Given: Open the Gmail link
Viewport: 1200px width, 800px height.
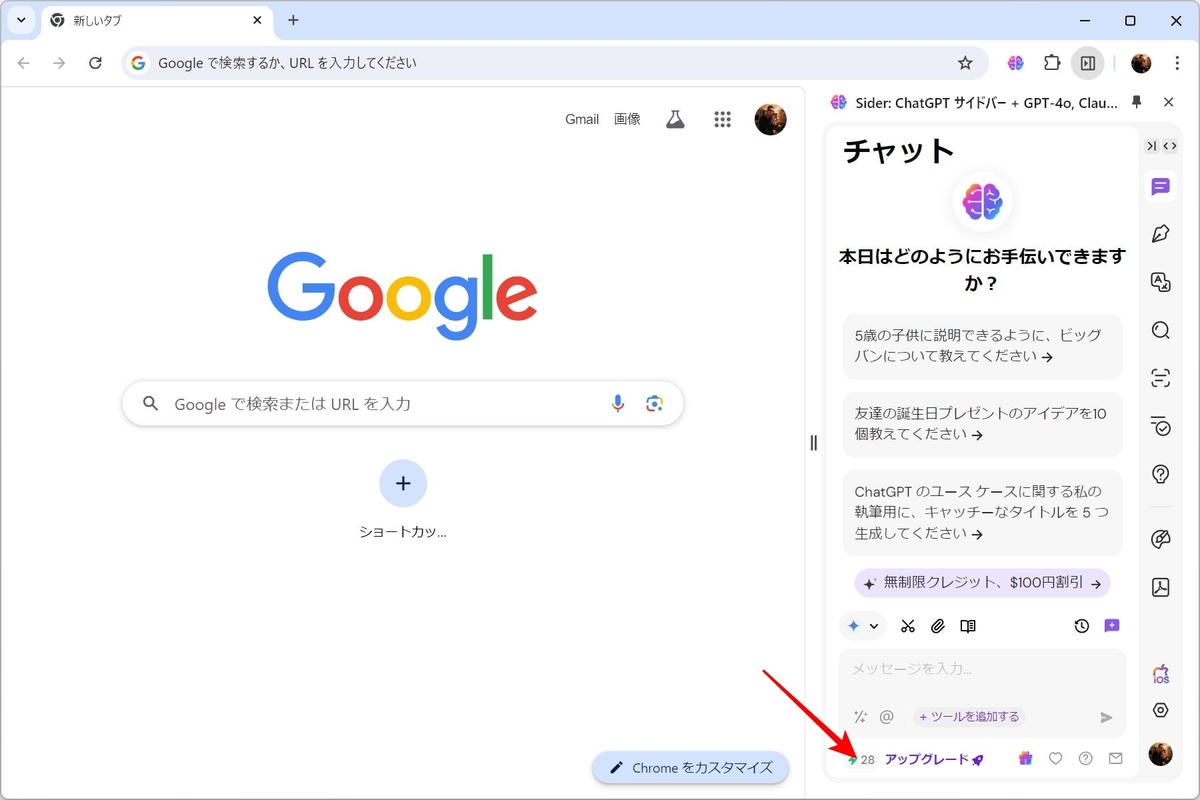Looking at the screenshot, I should [582, 119].
